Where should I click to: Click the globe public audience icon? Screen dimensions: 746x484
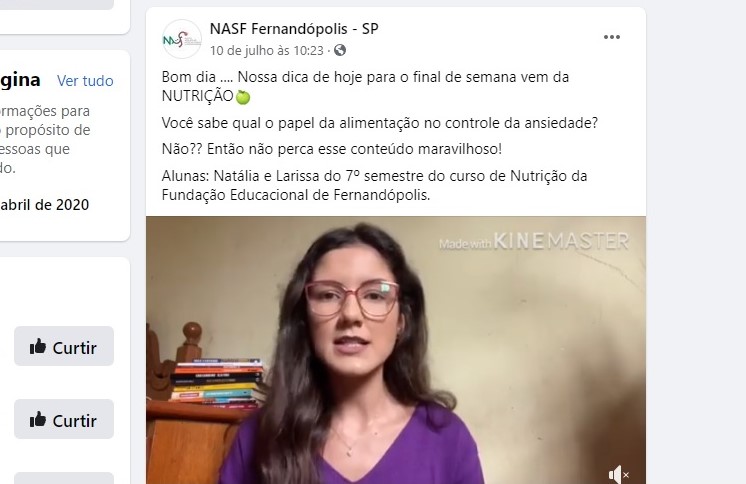340,50
